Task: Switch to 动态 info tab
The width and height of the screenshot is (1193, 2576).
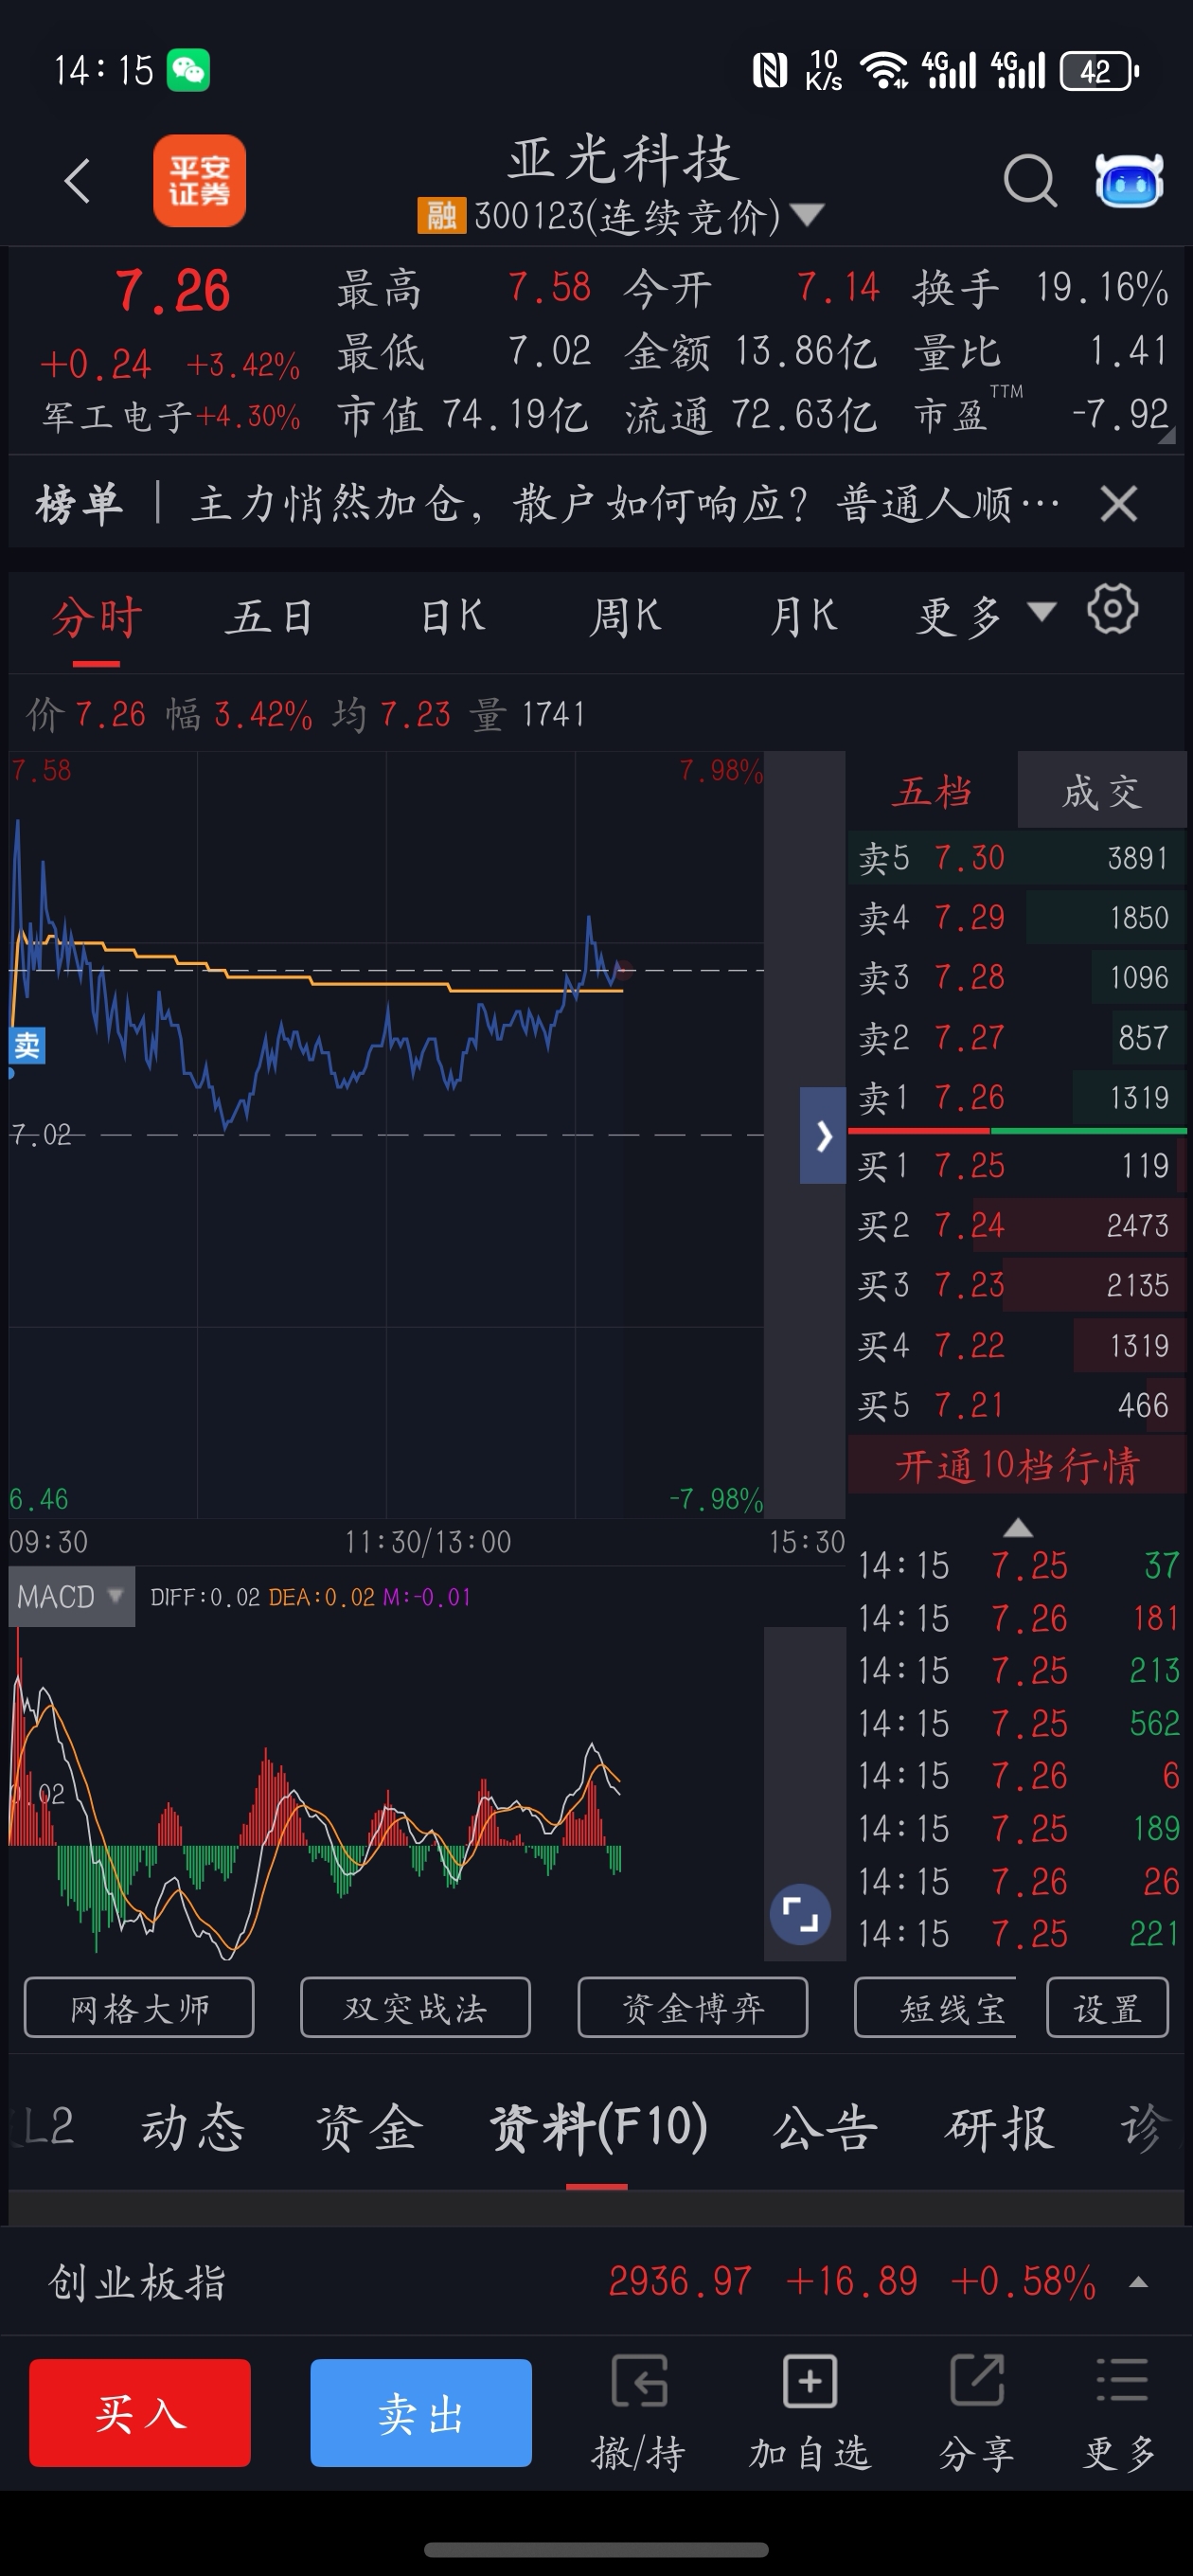Action: pos(192,2127)
